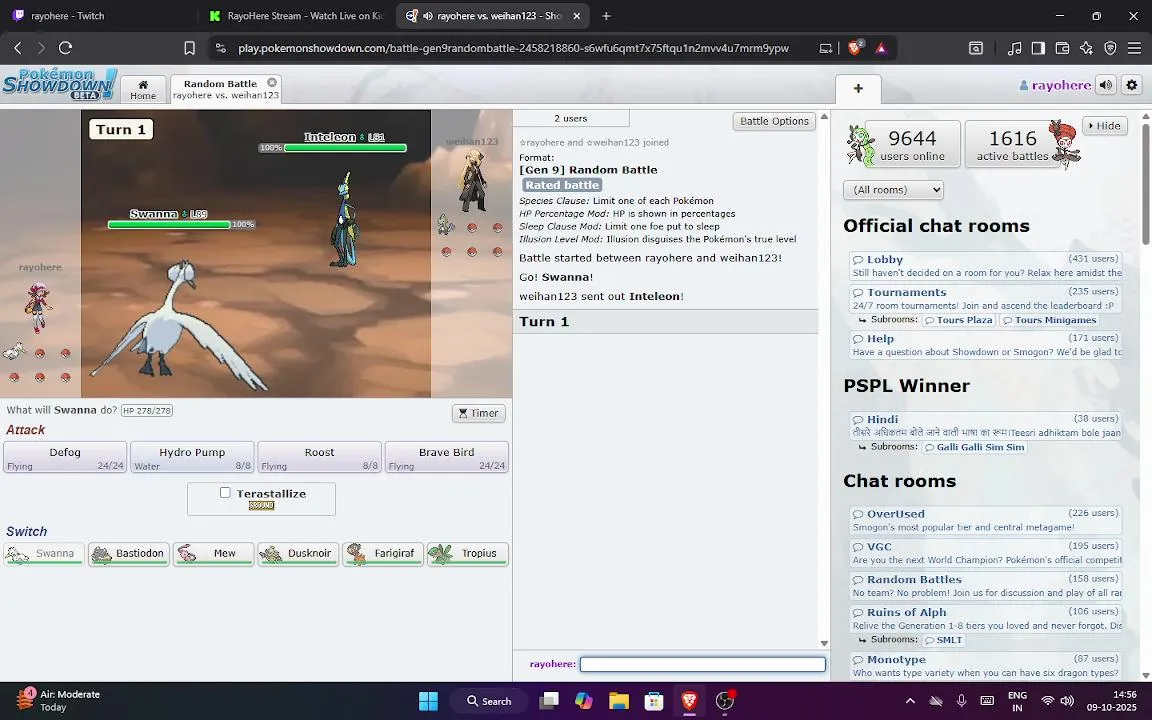The height and width of the screenshot is (720, 1152).
Task: Open the Brave Shields lion icon
Action: click(855, 48)
